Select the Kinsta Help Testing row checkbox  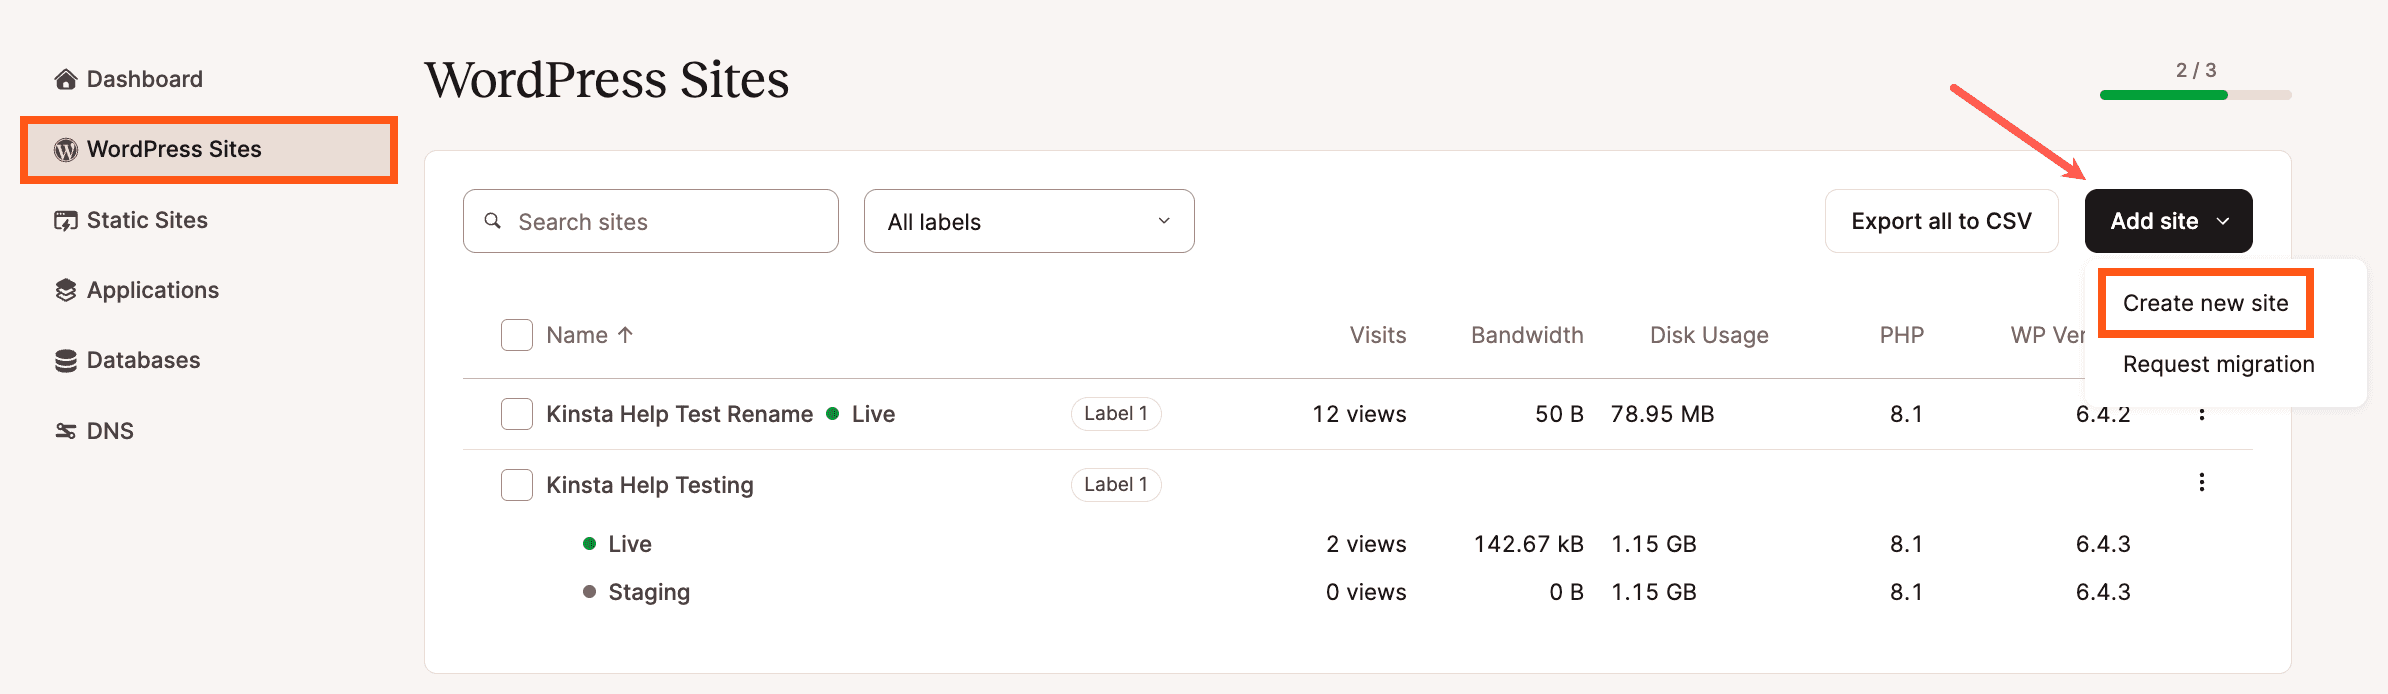point(517,485)
